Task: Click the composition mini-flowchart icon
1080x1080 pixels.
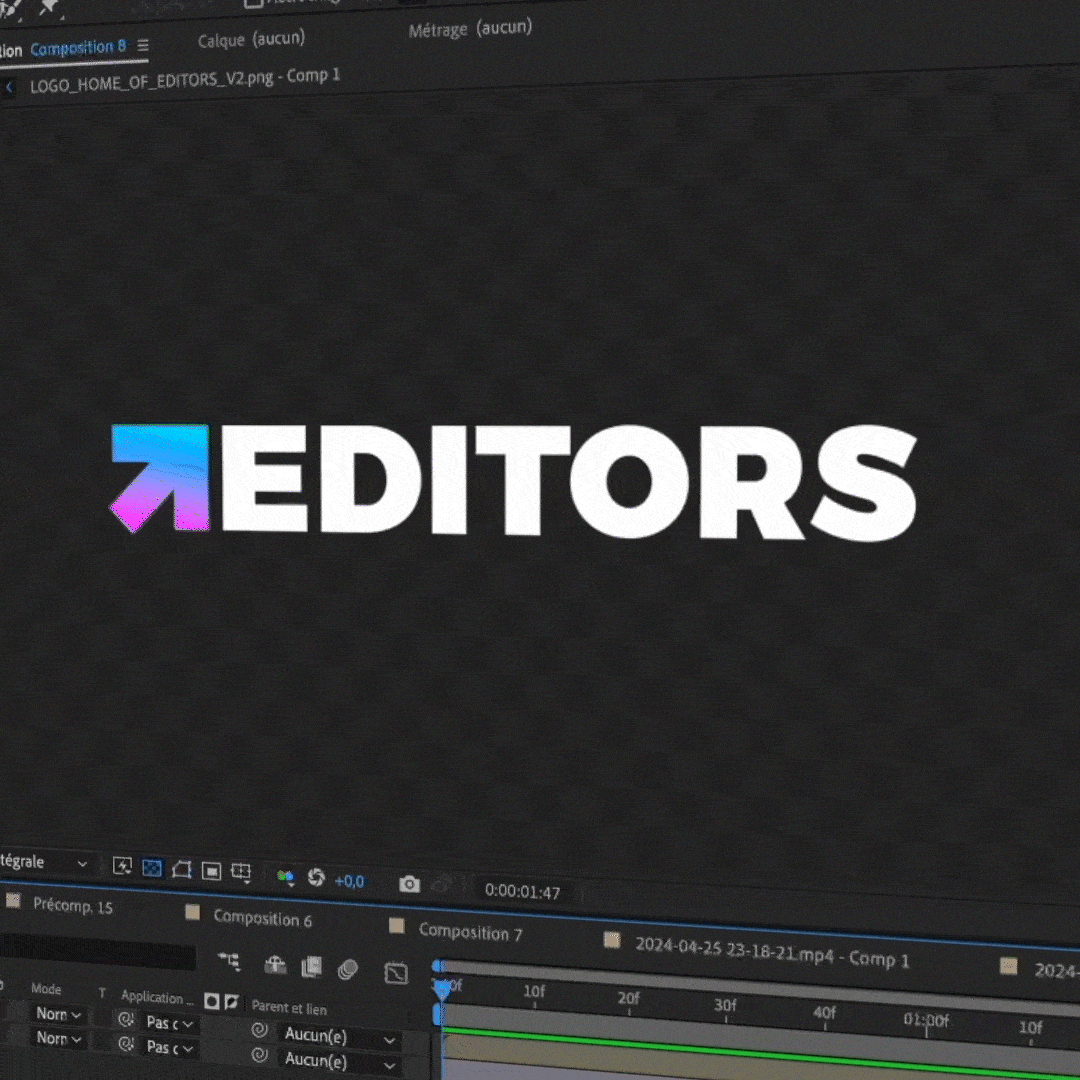Action: click(229, 962)
